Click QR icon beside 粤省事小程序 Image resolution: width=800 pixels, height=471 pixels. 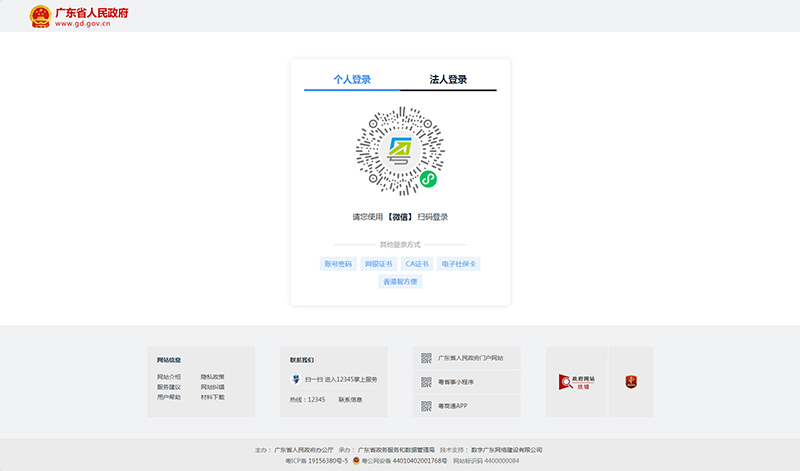click(426, 382)
